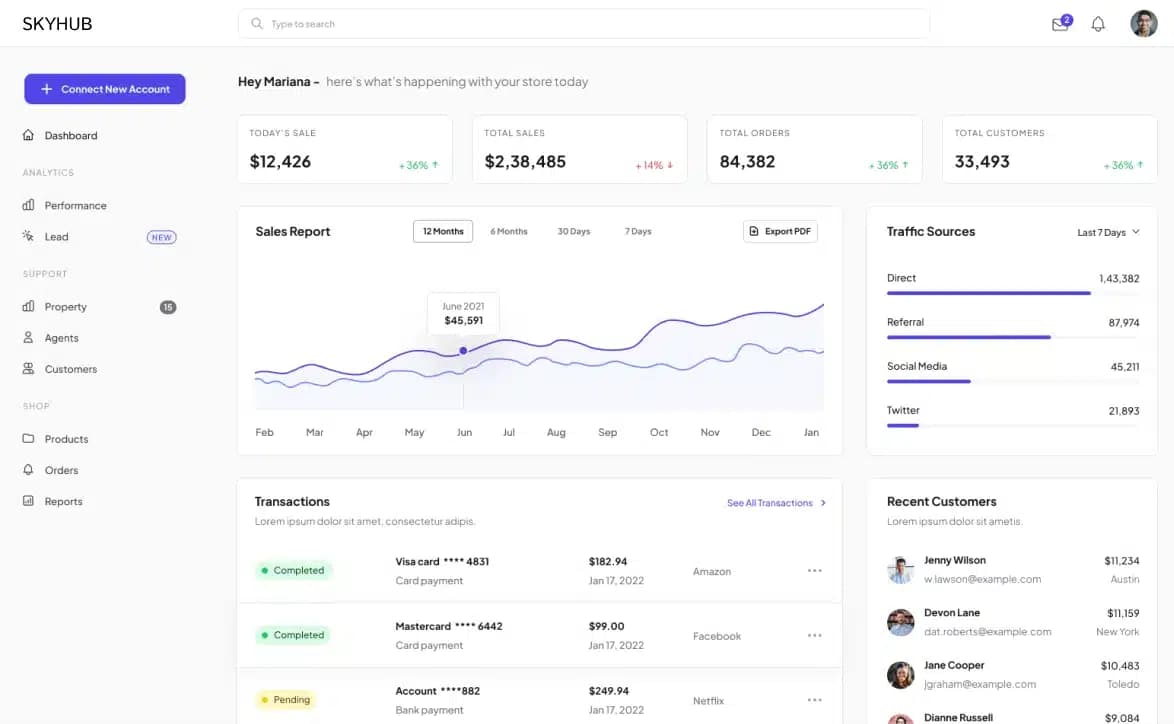
Task: Open the notifications bell icon
Action: coord(1098,23)
